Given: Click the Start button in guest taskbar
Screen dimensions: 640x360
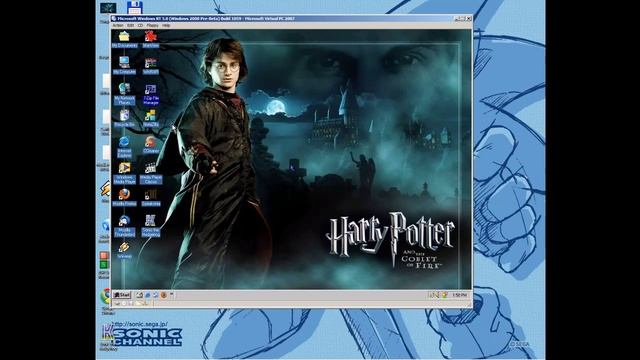Looking at the screenshot, I should [x=122, y=295].
